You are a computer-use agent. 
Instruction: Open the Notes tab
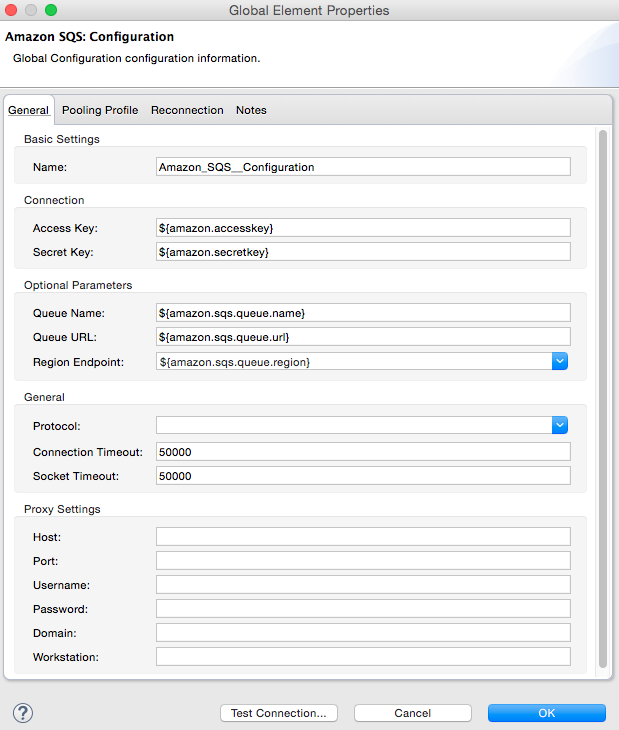click(x=251, y=110)
